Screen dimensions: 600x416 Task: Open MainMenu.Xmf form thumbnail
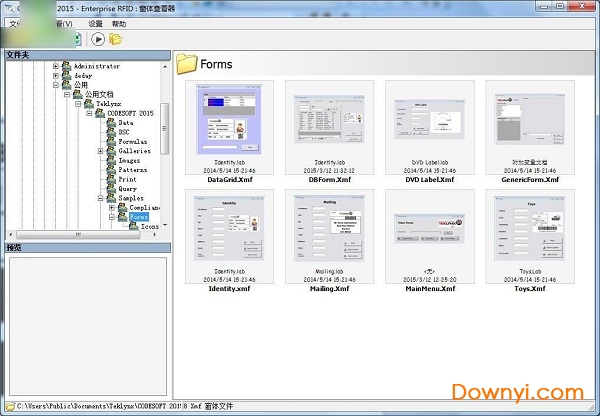(427, 229)
